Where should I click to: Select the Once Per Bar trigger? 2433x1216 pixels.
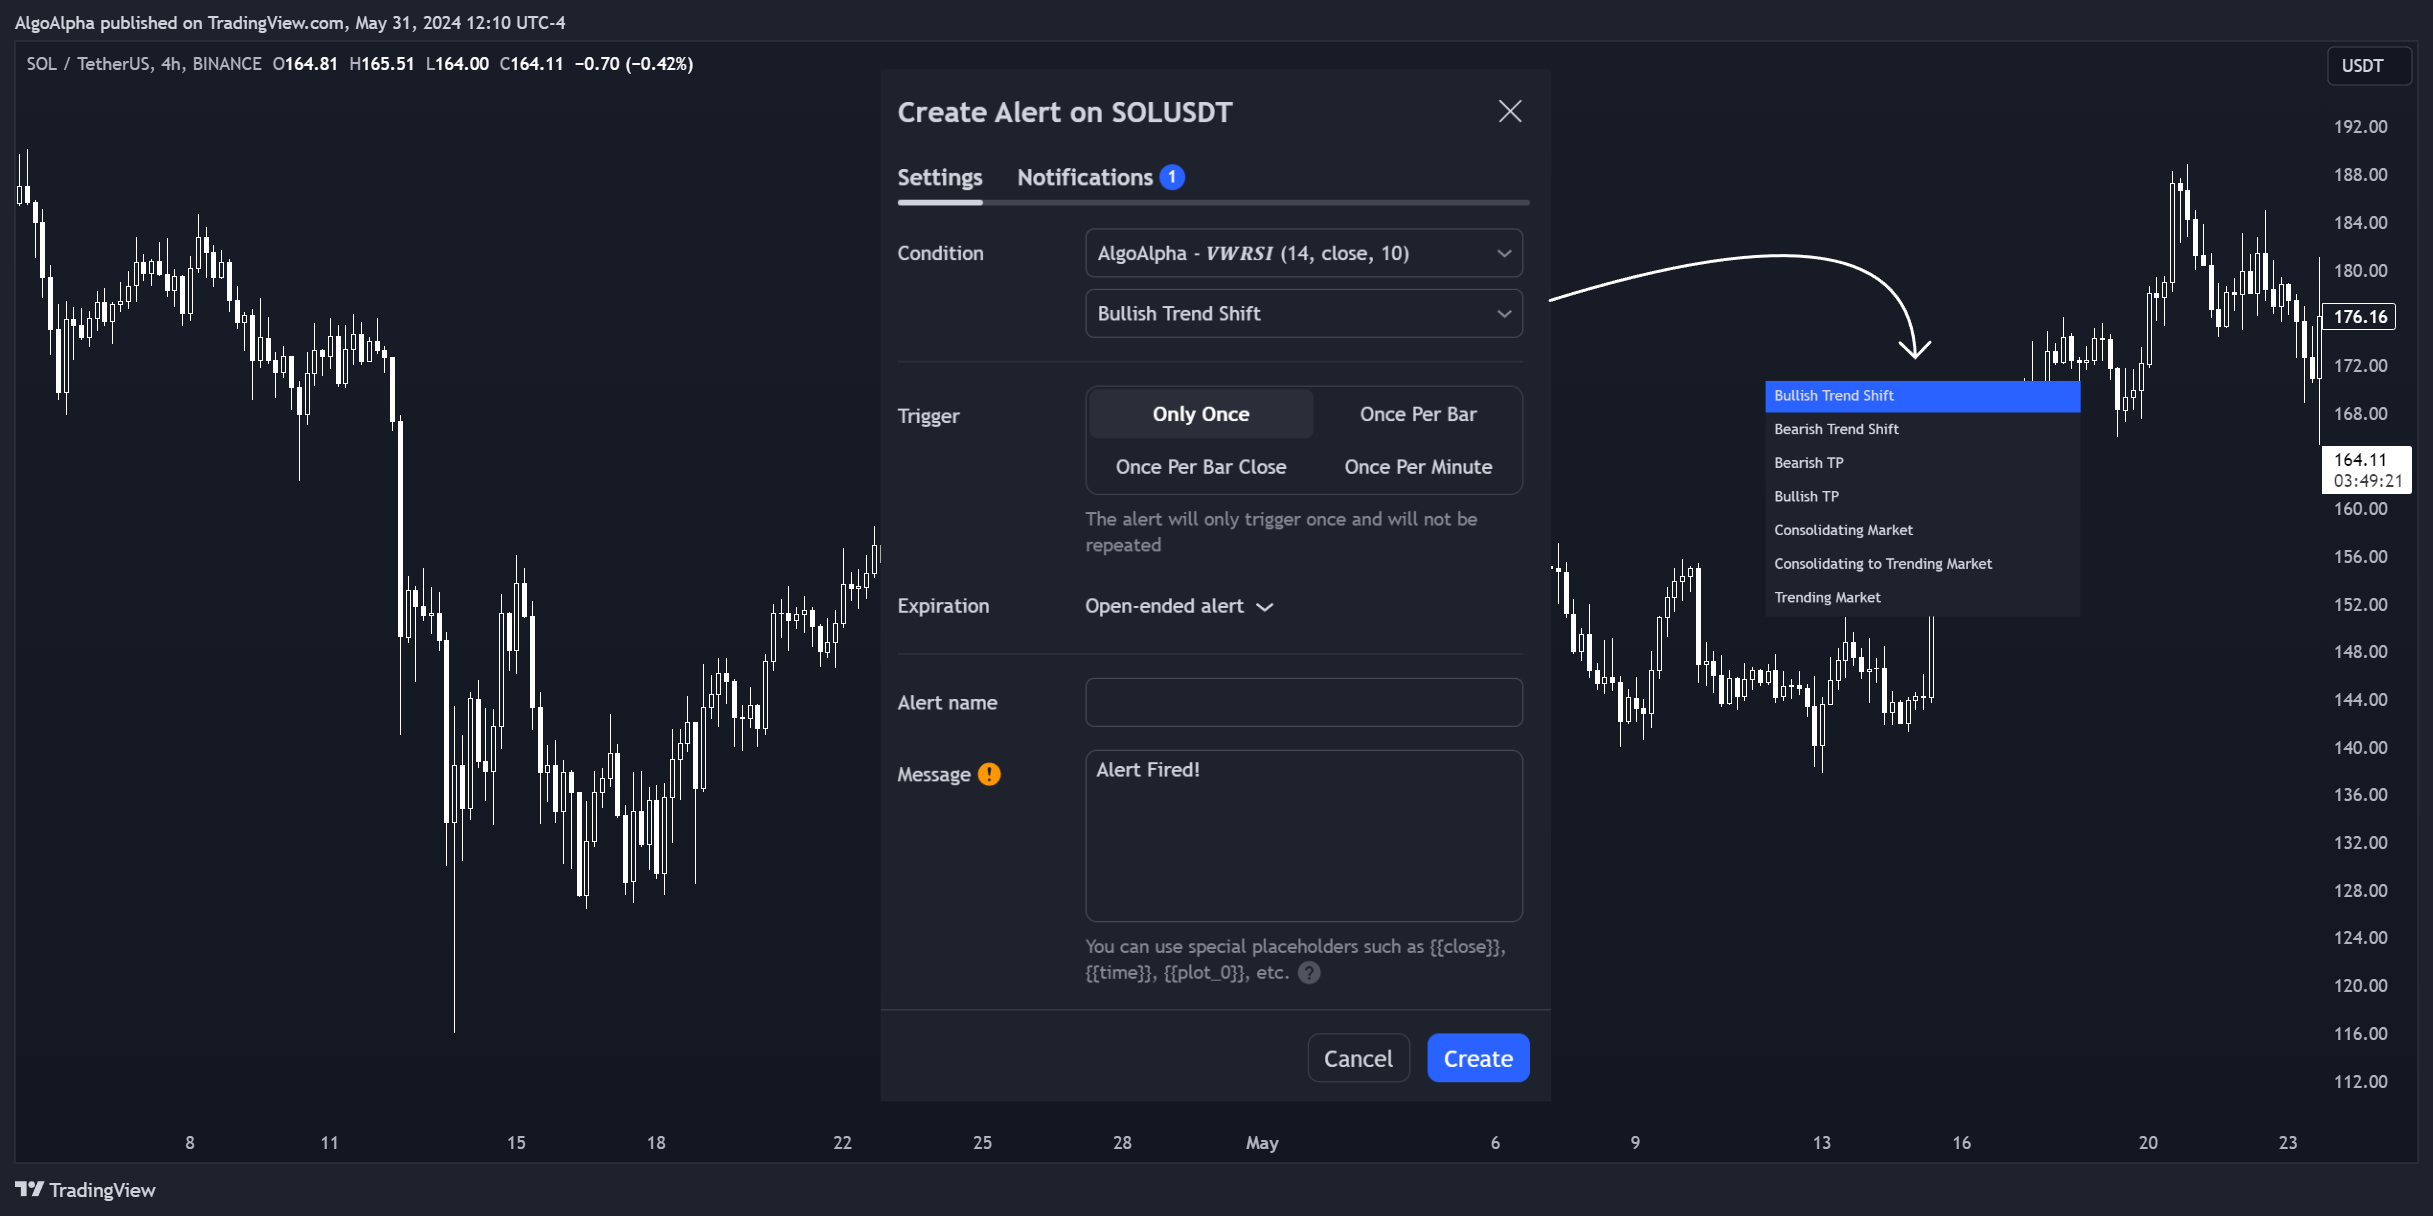(1418, 414)
